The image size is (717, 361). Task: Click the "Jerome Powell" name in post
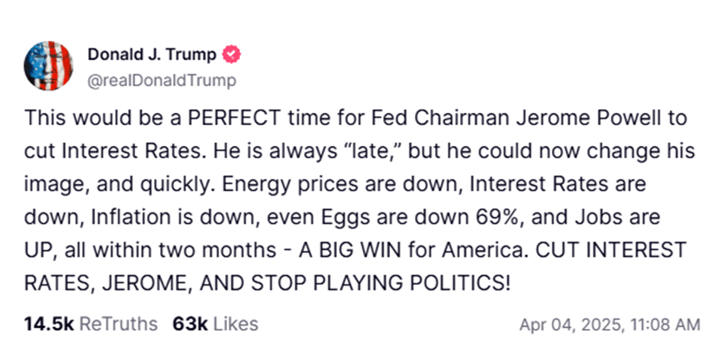point(589,118)
